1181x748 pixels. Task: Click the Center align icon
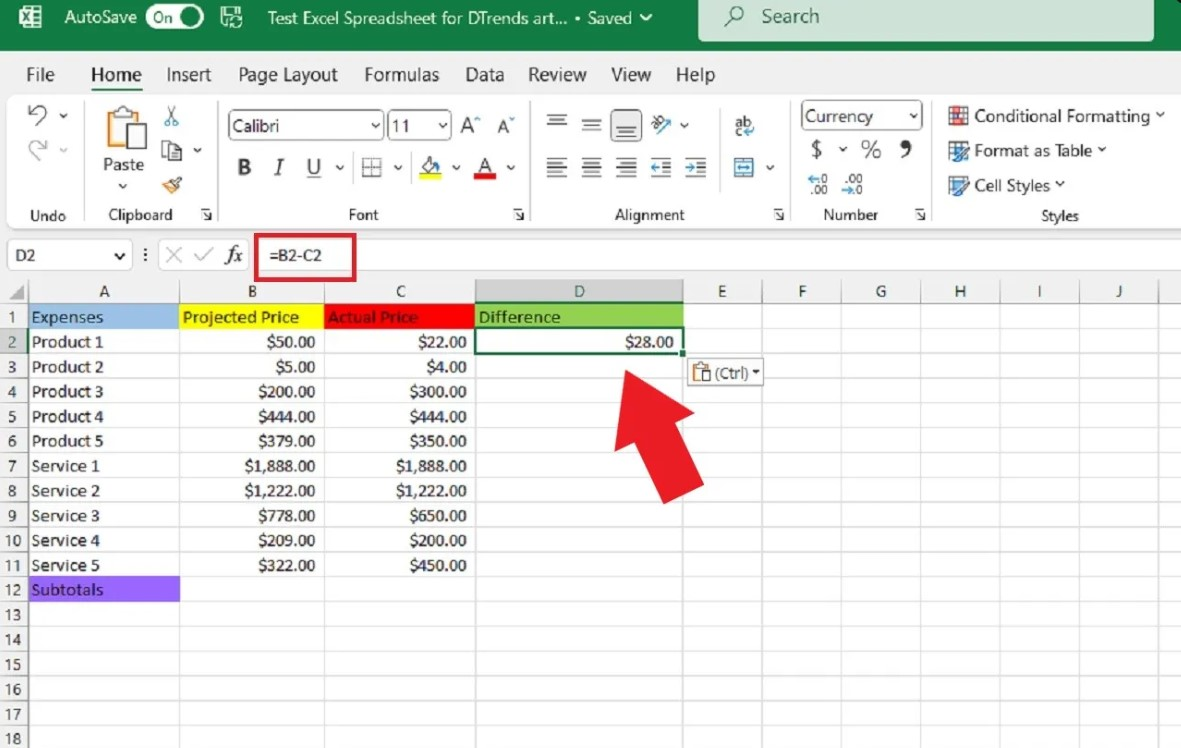[591, 168]
